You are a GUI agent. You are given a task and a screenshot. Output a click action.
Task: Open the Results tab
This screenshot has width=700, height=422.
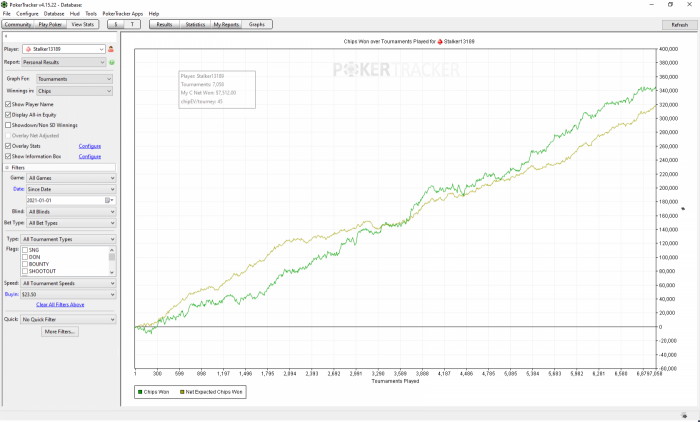(x=164, y=25)
